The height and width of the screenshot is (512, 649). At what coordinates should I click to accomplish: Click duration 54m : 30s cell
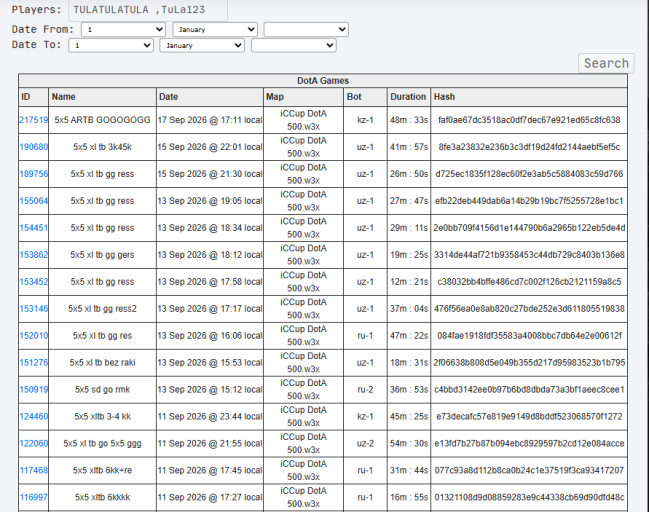click(409, 443)
